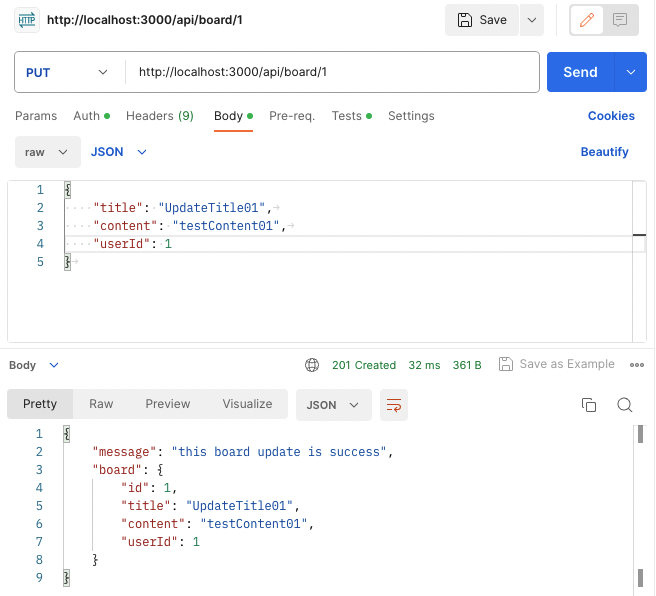Image resolution: width=656 pixels, height=596 pixels.
Task: Toggle the line wrap icon
Action: coord(394,405)
